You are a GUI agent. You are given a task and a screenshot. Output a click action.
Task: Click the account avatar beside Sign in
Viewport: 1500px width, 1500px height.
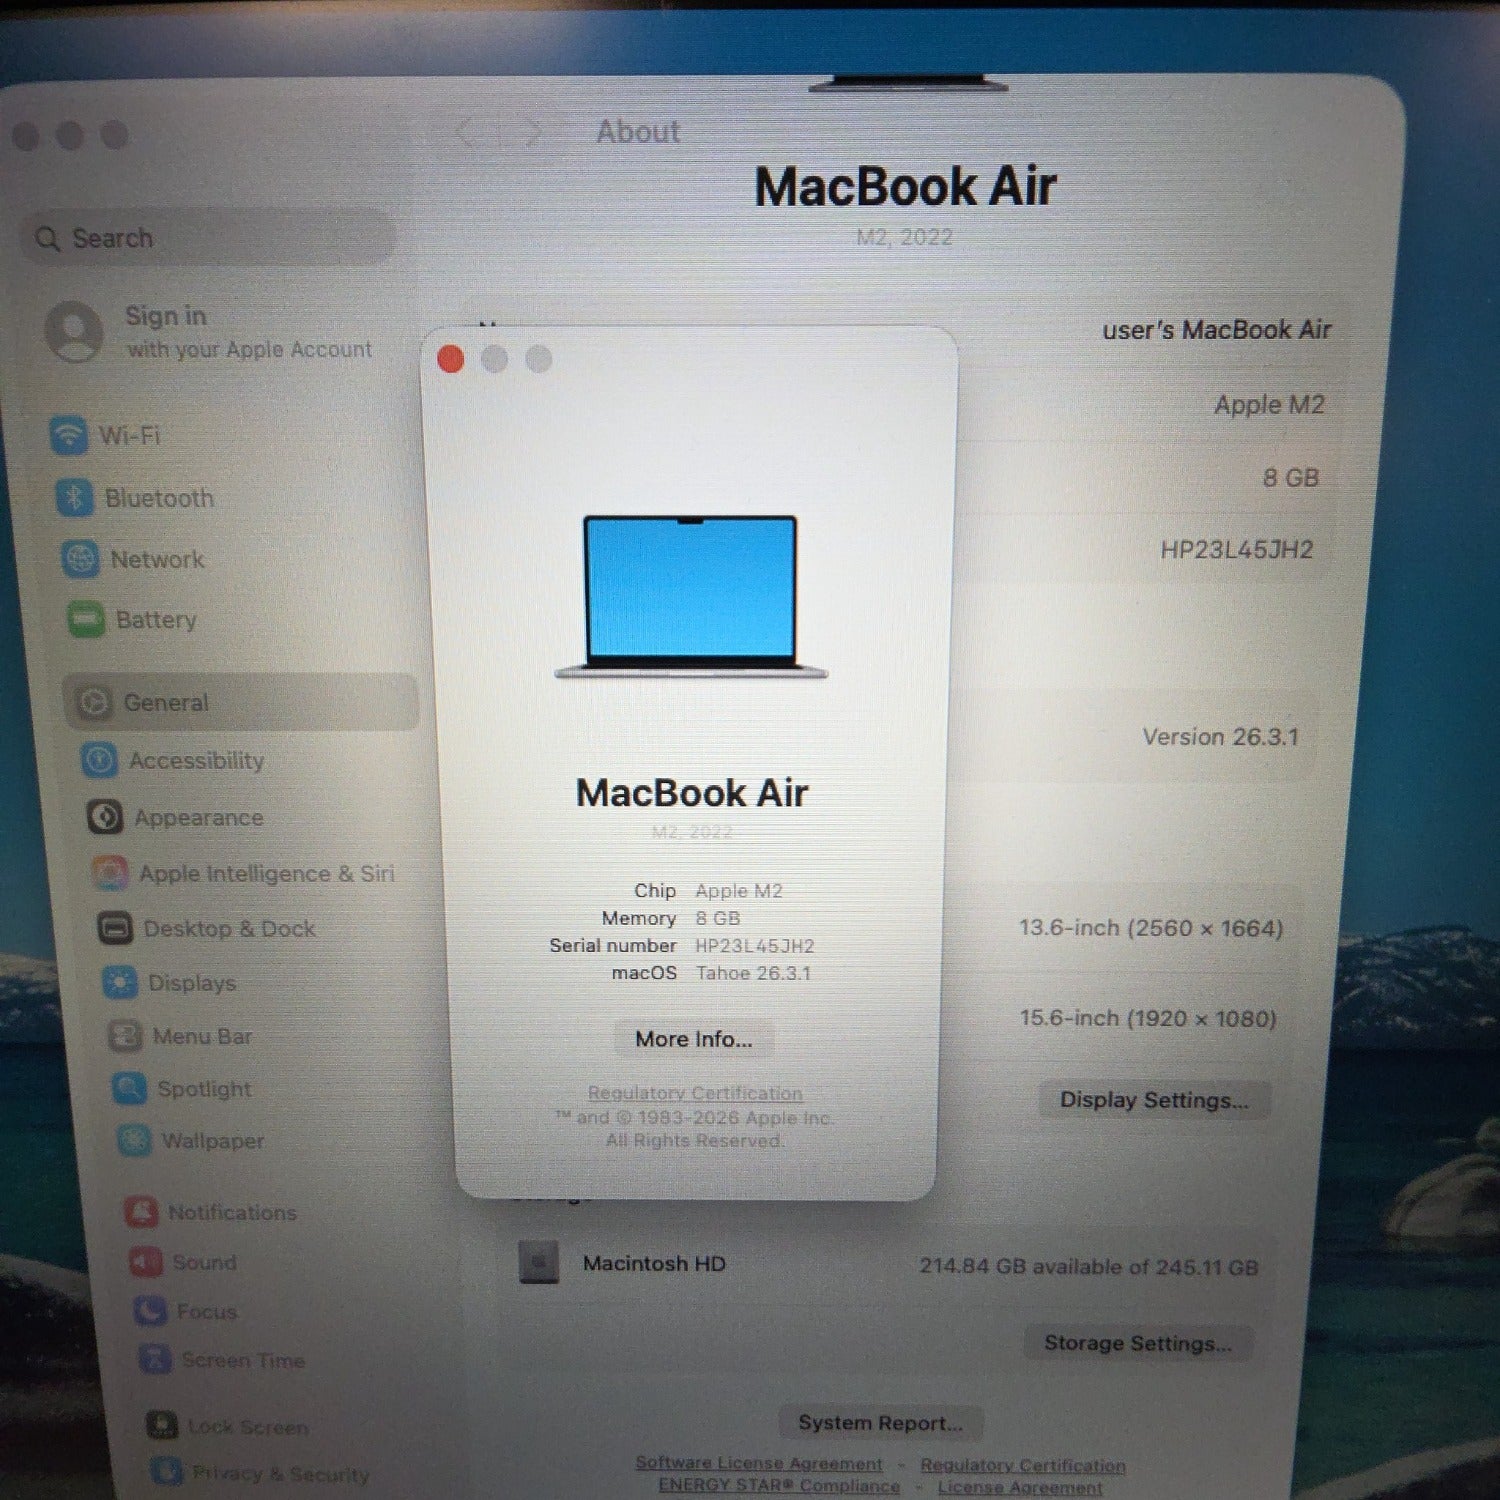(74, 332)
